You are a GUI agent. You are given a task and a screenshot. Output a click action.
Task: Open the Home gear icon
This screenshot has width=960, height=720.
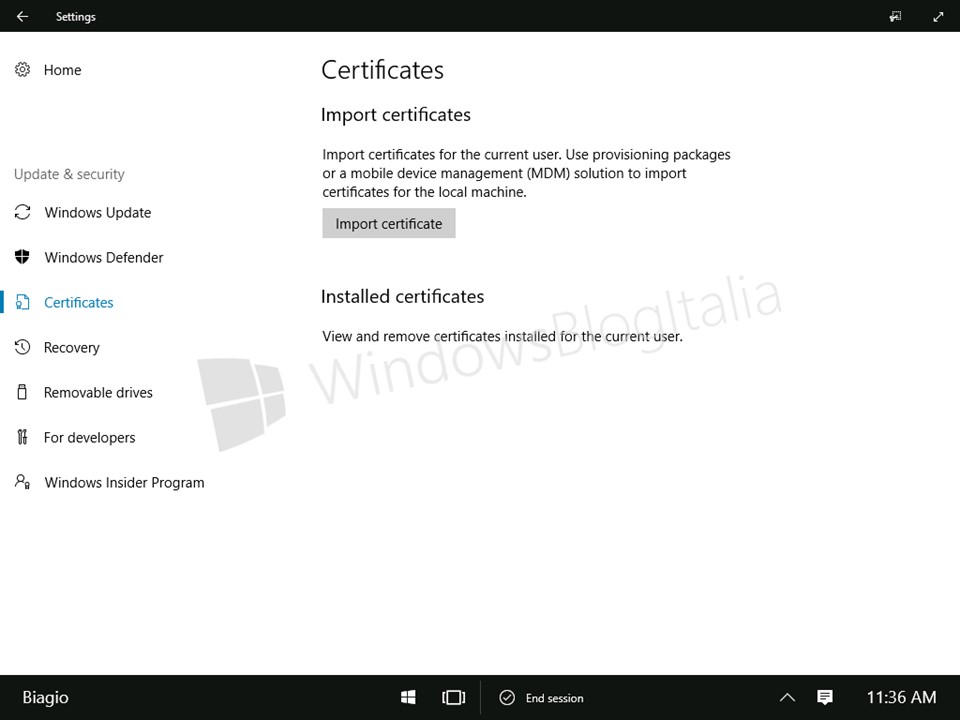(23, 70)
